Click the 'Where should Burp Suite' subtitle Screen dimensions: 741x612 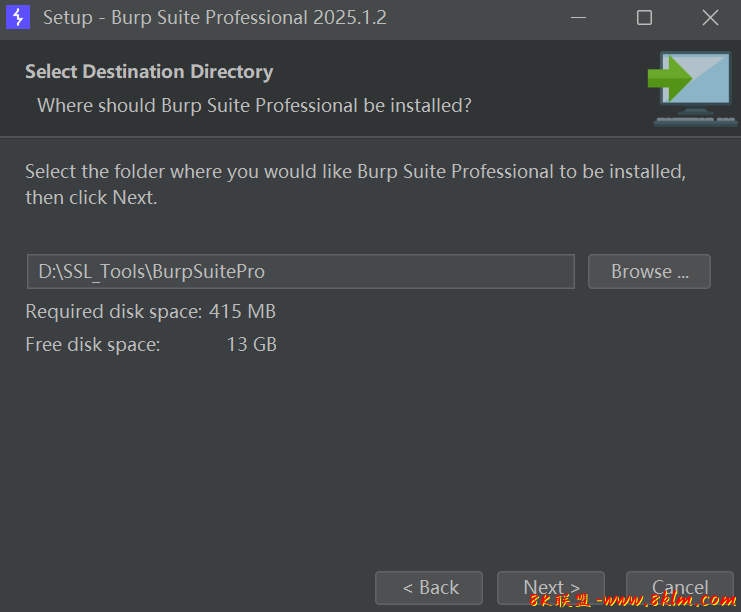(254, 105)
